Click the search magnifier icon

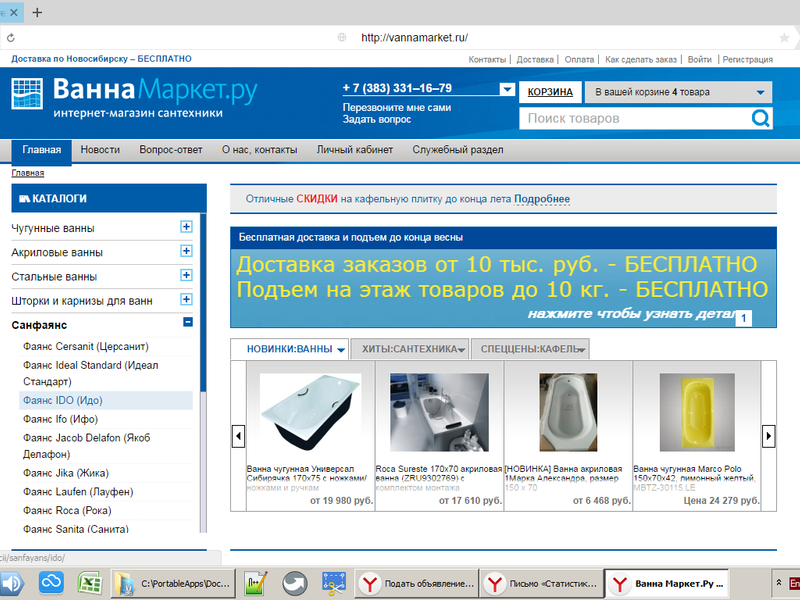(x=760, y=118)
